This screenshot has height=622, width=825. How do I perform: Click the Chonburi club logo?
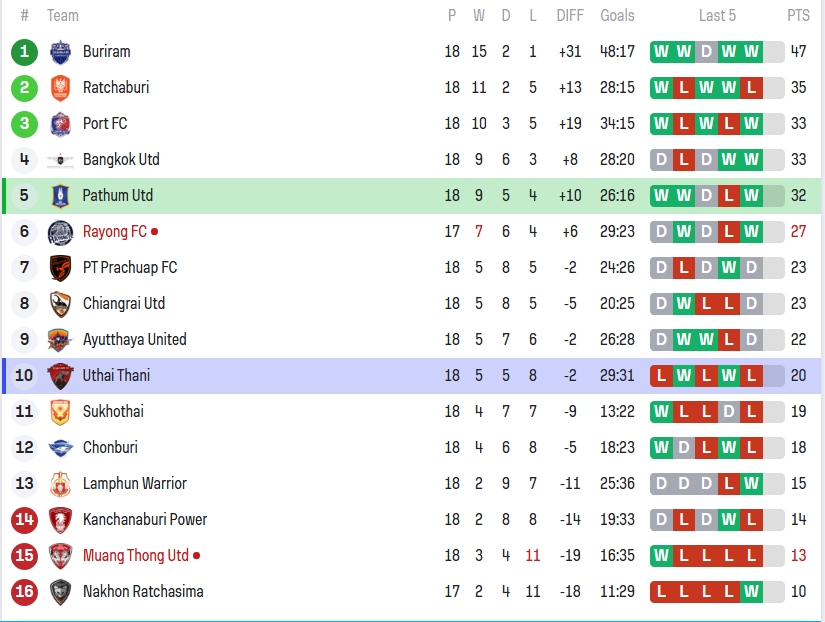click(x=60, y=448)
